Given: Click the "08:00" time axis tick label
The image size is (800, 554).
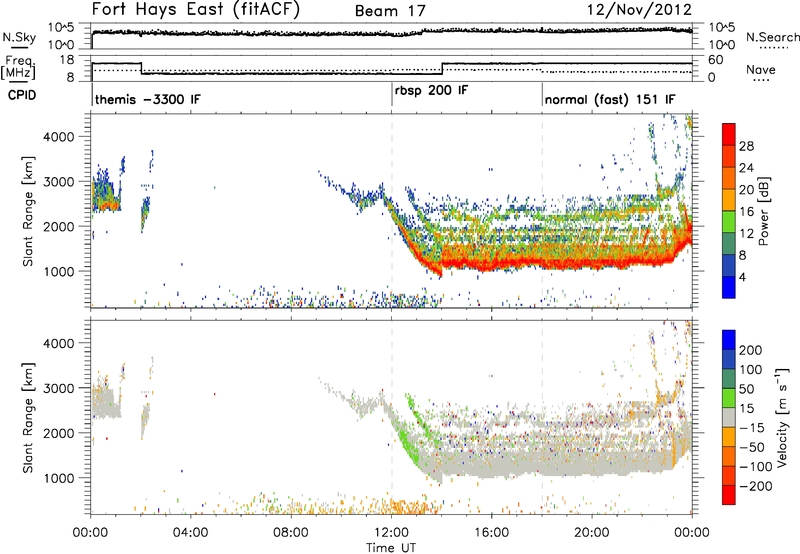Looking at the screenshot, I should (291, 532).
